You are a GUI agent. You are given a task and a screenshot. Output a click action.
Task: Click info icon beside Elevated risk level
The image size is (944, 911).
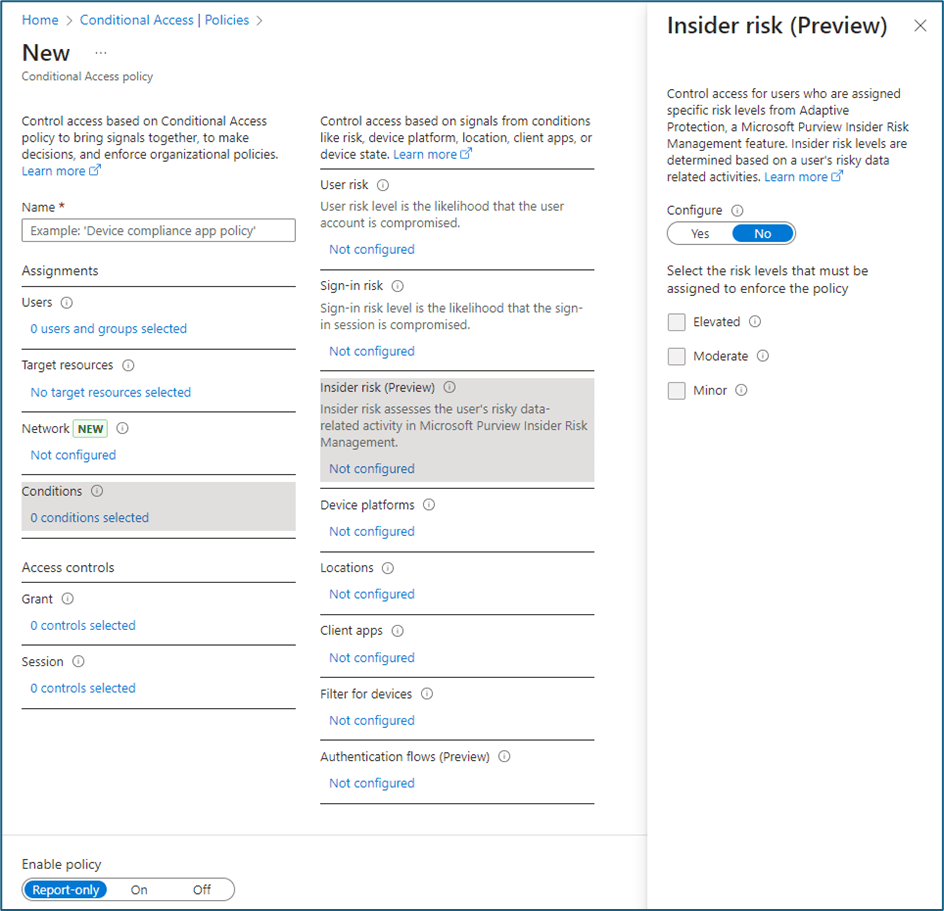(755, 322)
